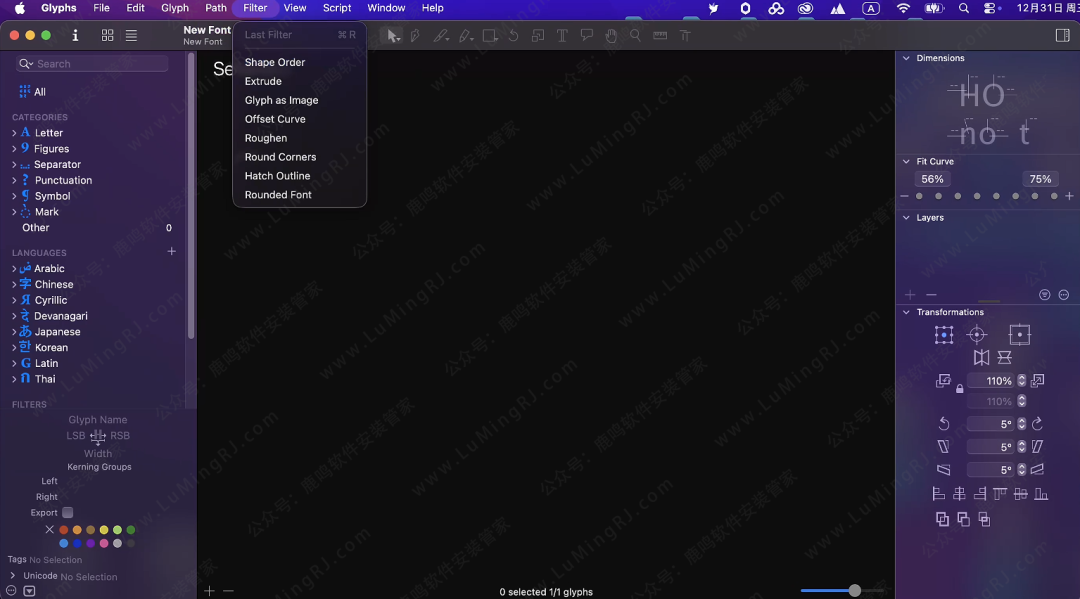The width and height of the screenshot is (1080, 599).
Task: Select the Annotation speech-bubble tool
Action: coord(587,35)
